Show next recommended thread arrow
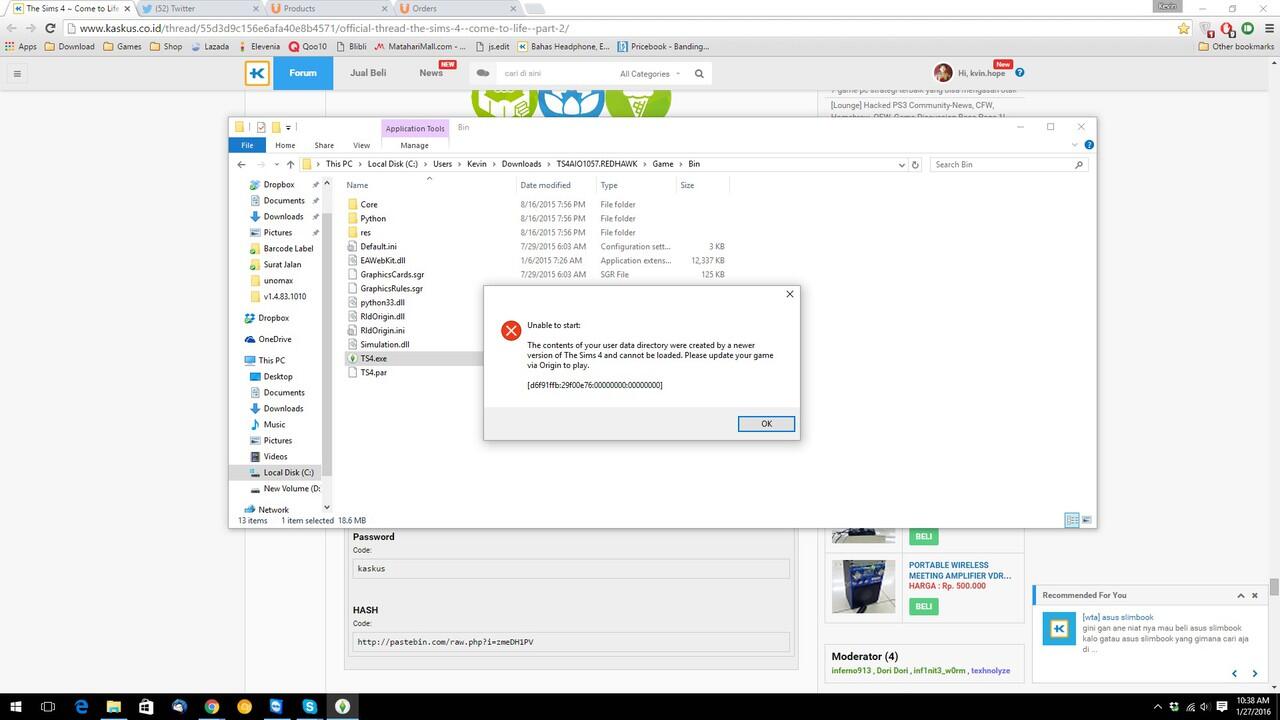Screen dimensions: 1280x720 (x=1255, y=673)
